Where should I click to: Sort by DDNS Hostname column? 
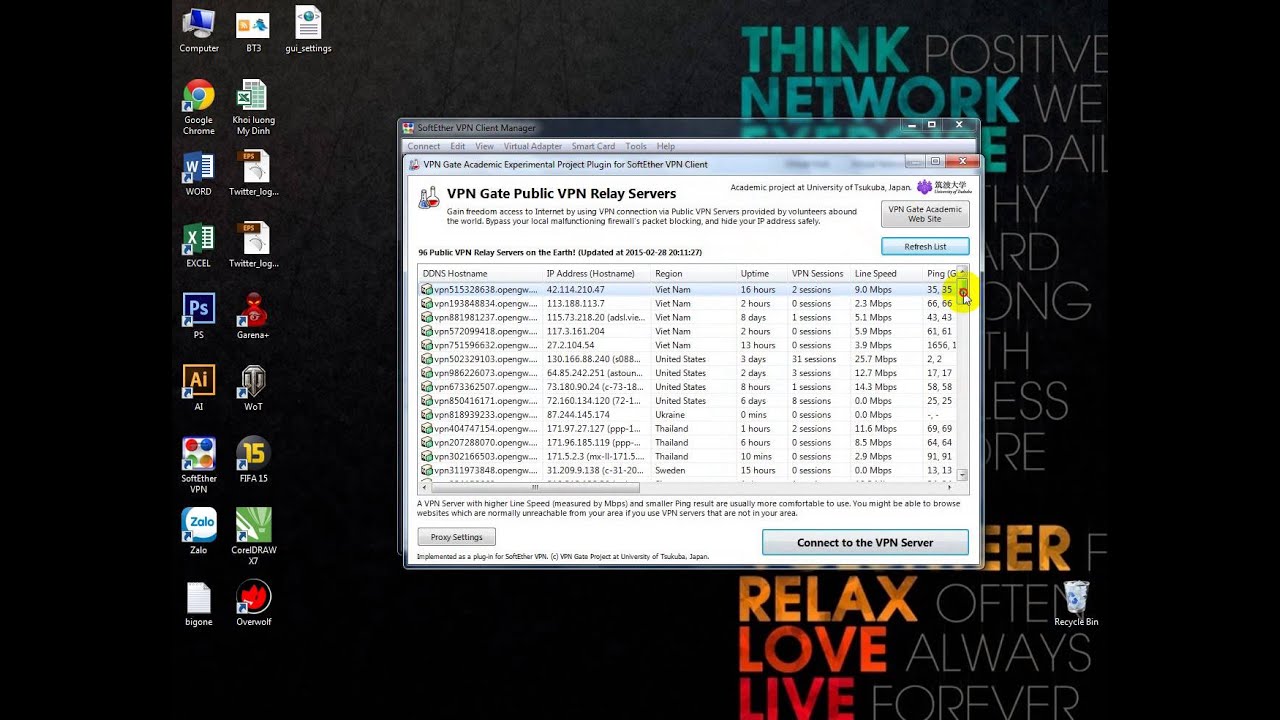coord(480,273)
